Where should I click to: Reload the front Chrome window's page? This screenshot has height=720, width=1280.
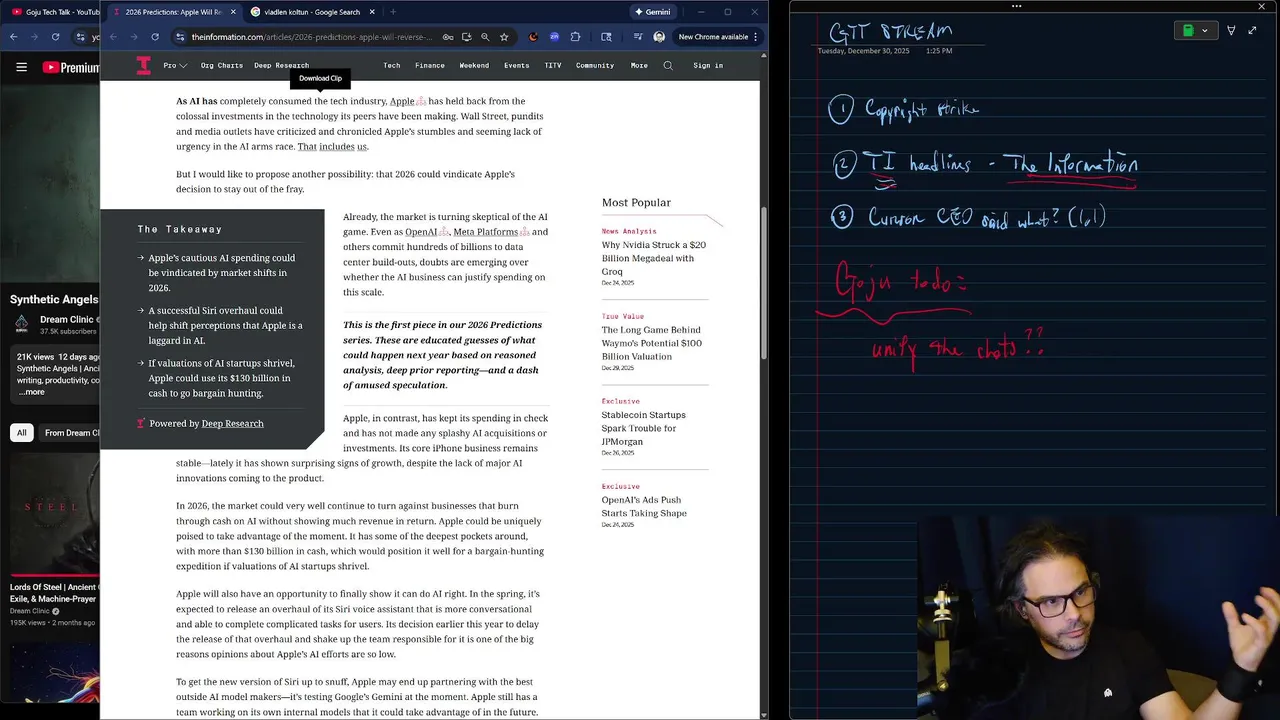pyautogui.click(x=155, y=37)
